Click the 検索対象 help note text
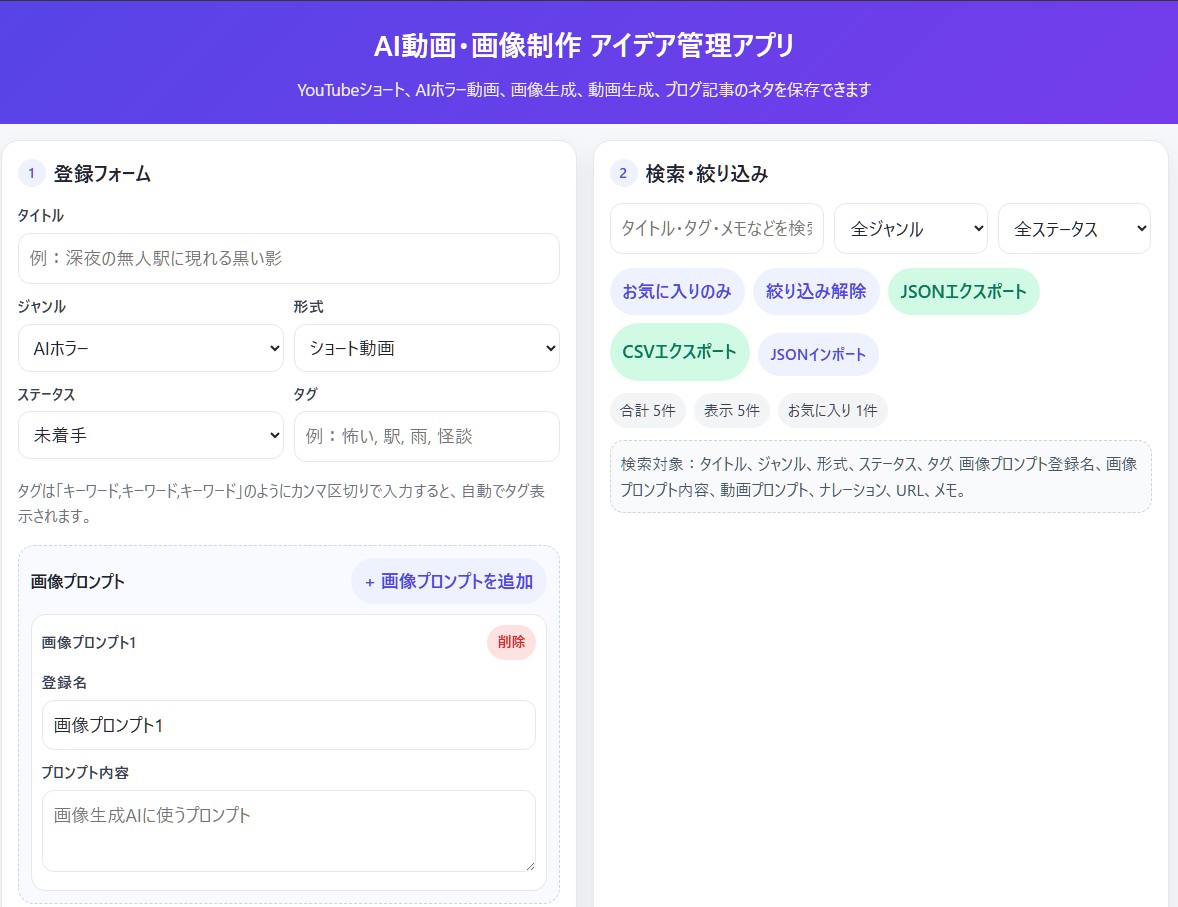The image size is (1178, 907). tap(880, 476)
